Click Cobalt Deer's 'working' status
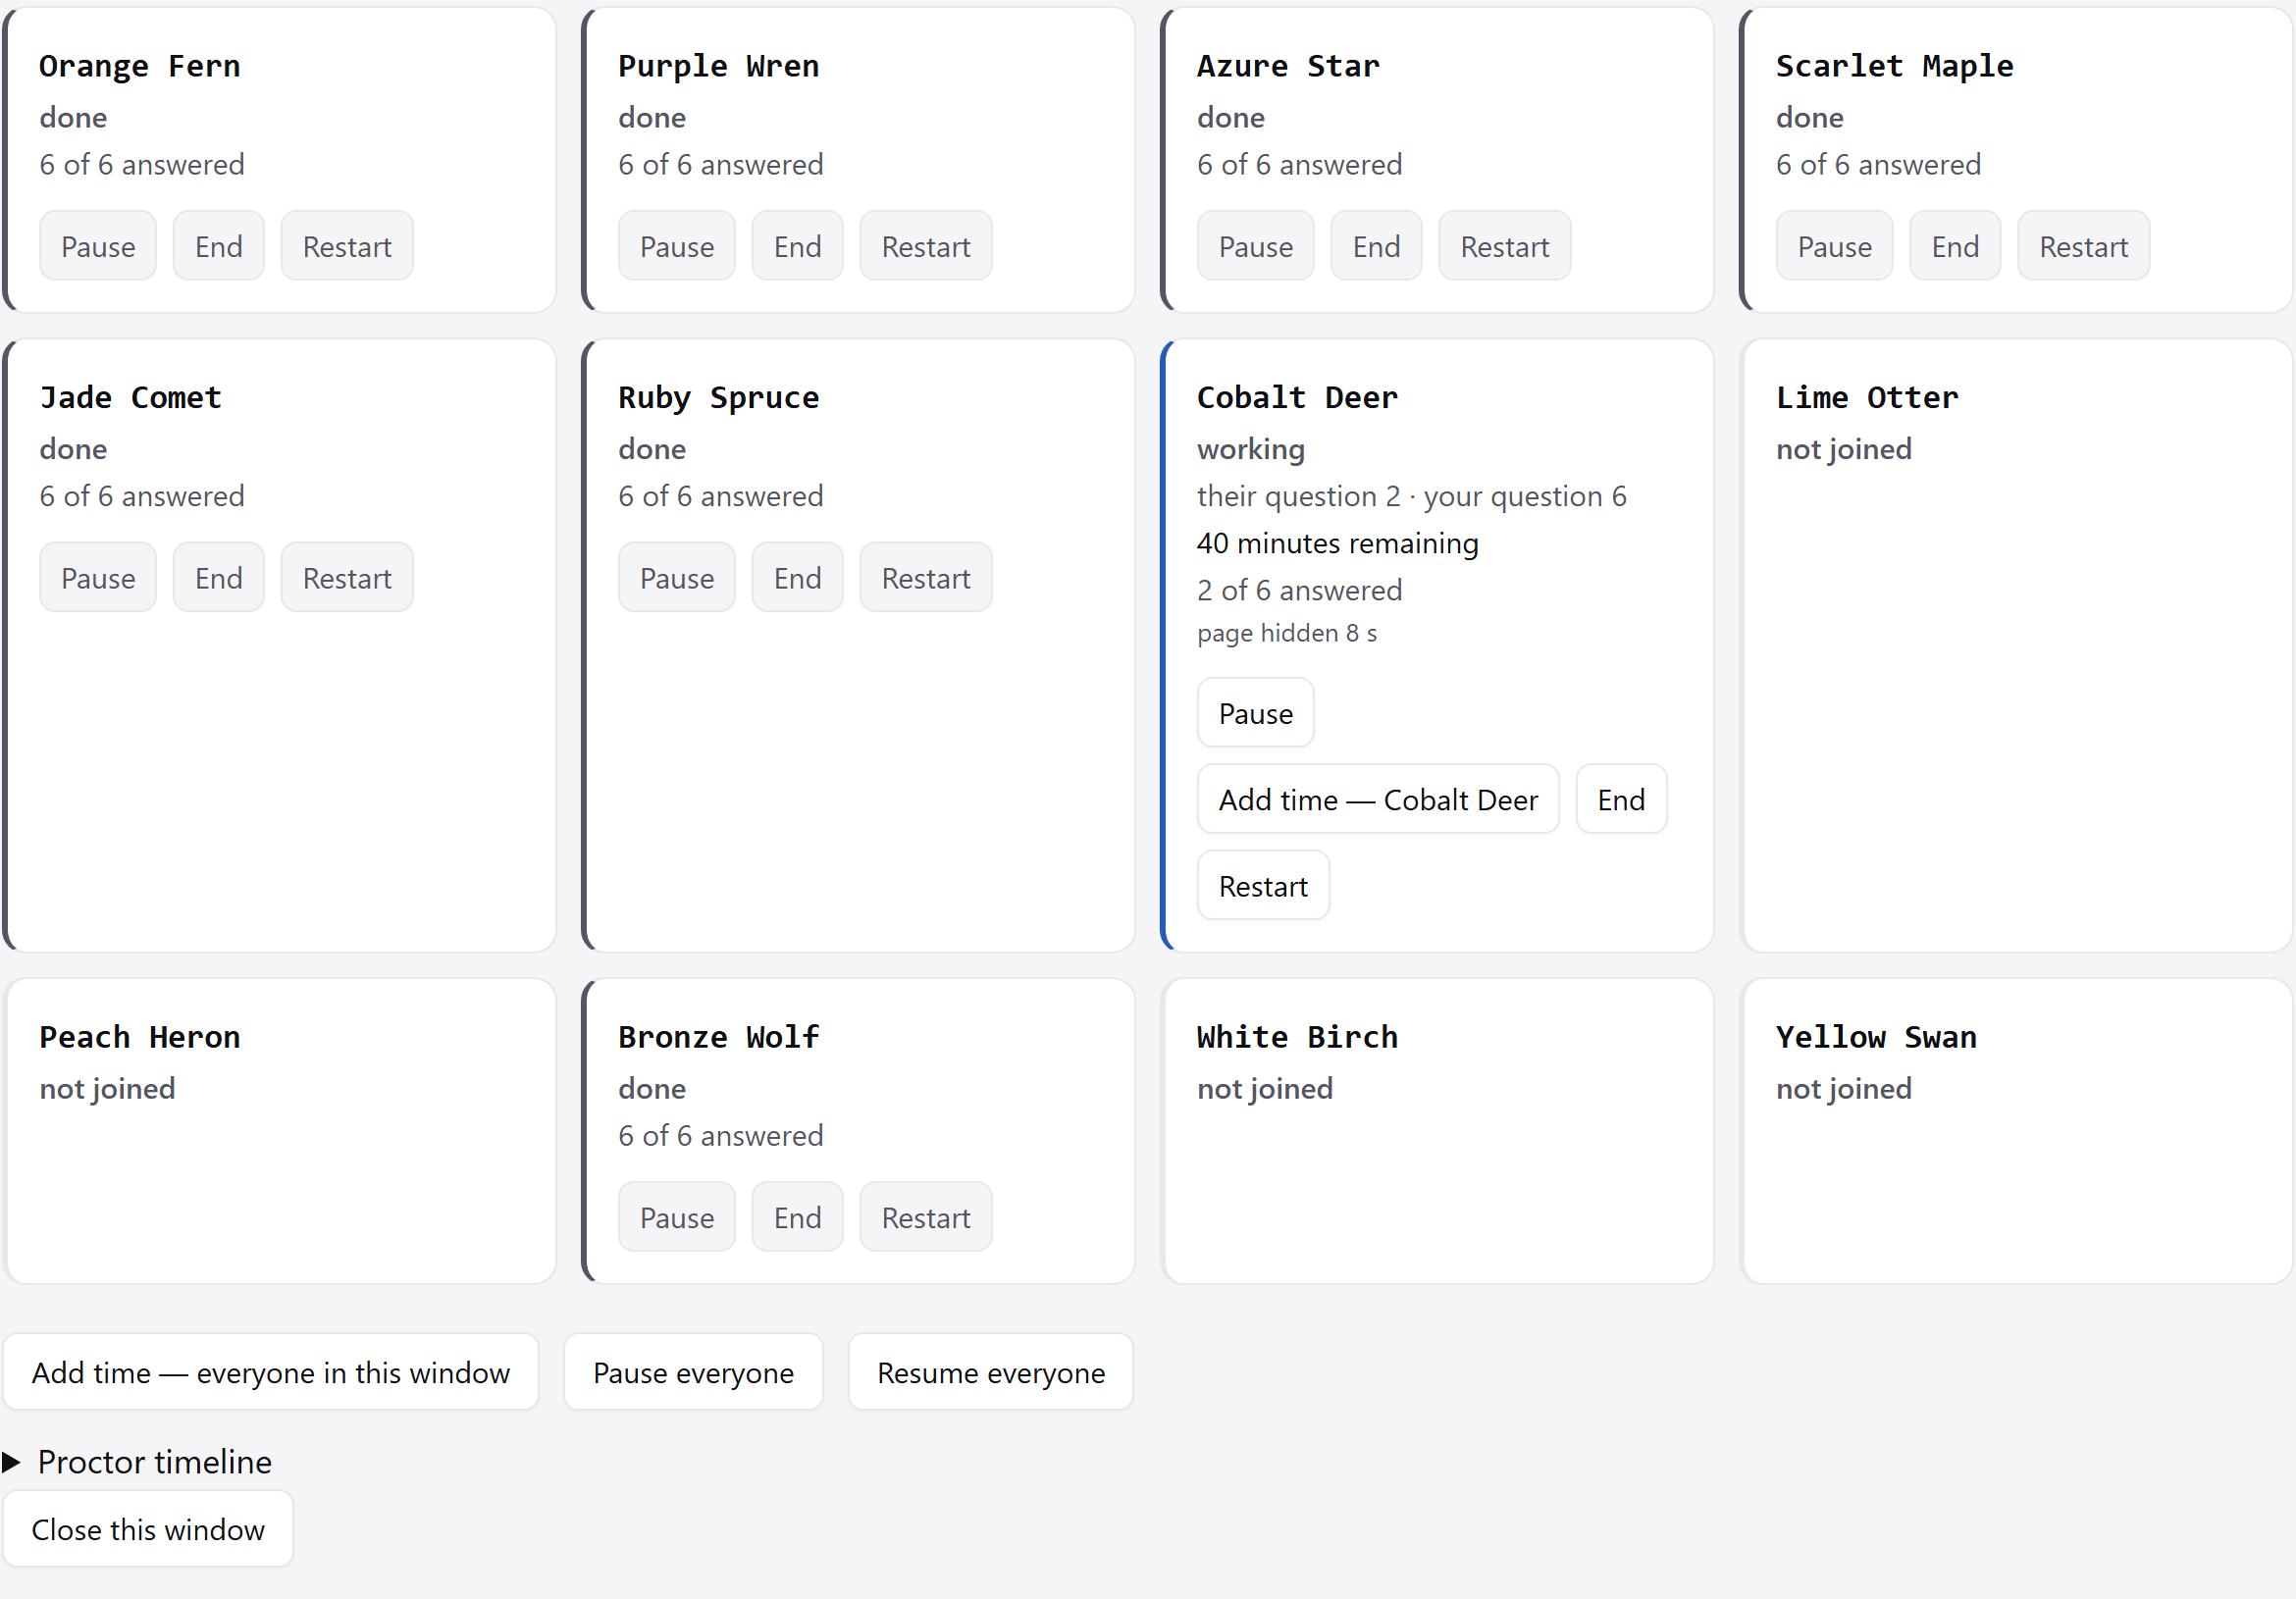The height and width of the screenshot is (1599, 2296). [1250, 449]
